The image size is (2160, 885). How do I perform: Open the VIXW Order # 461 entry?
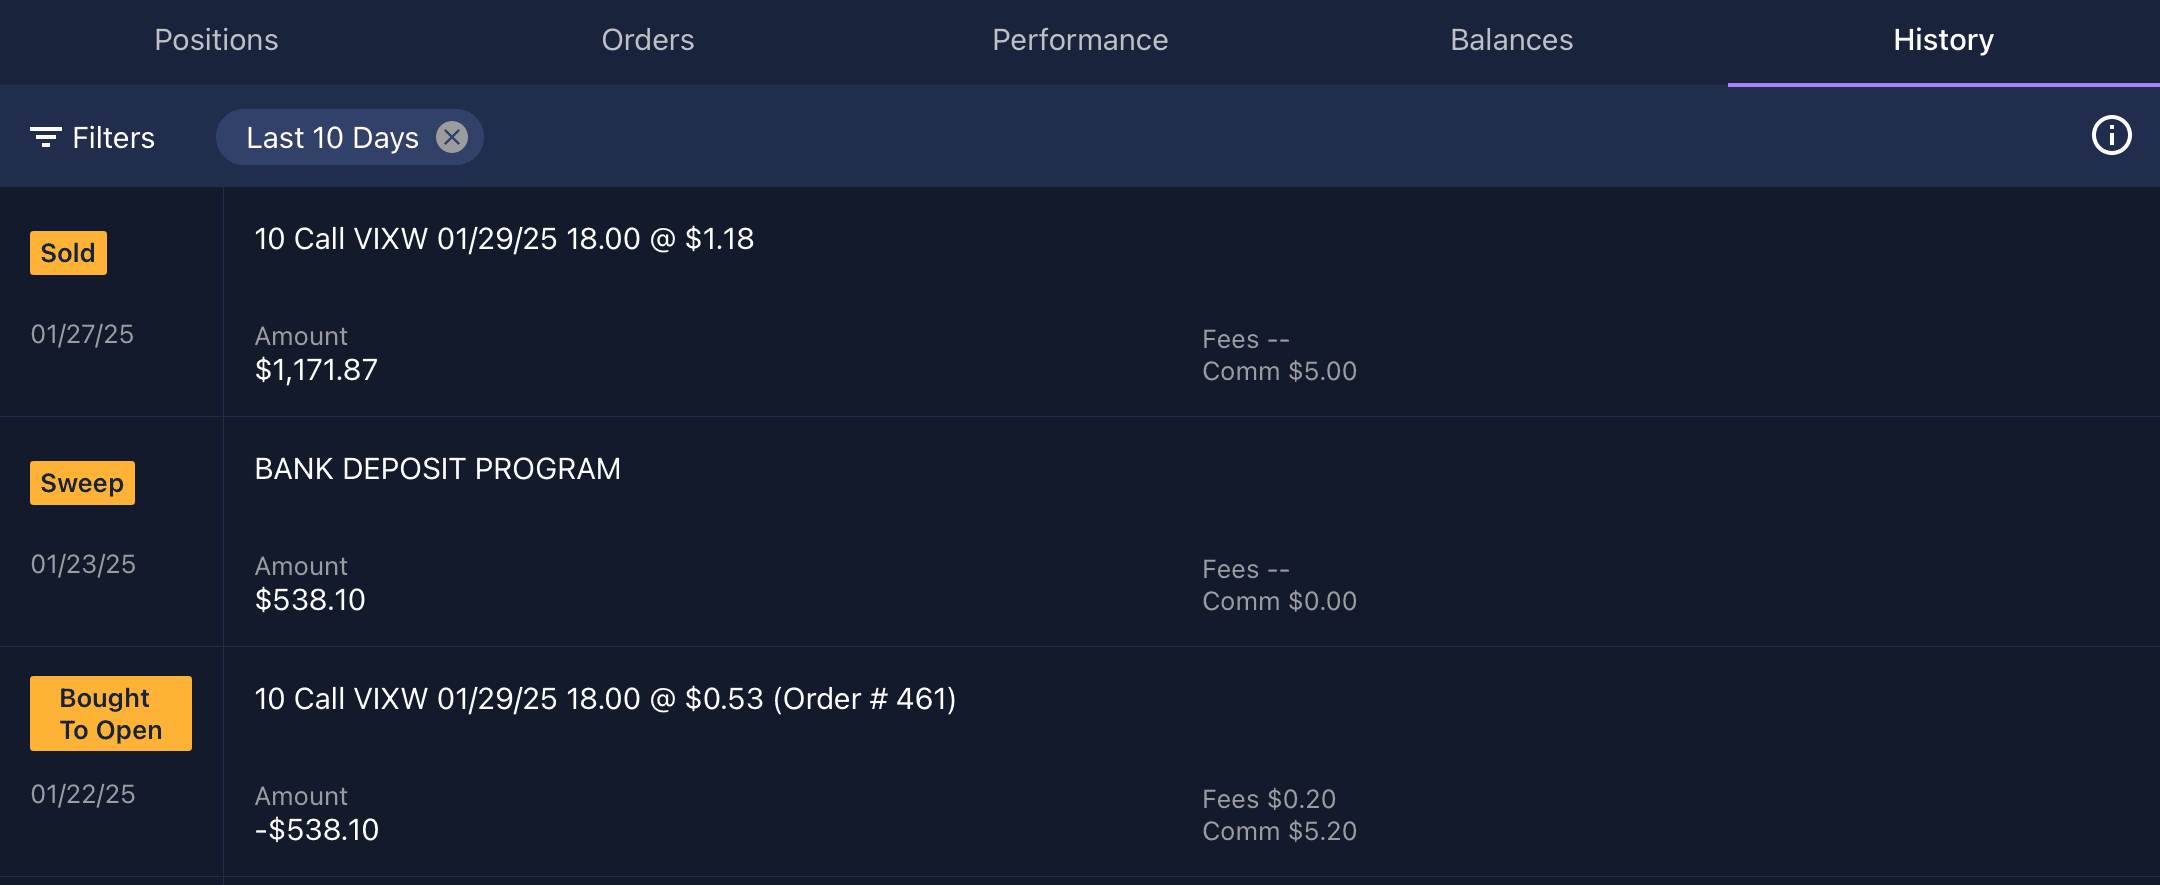605,699
